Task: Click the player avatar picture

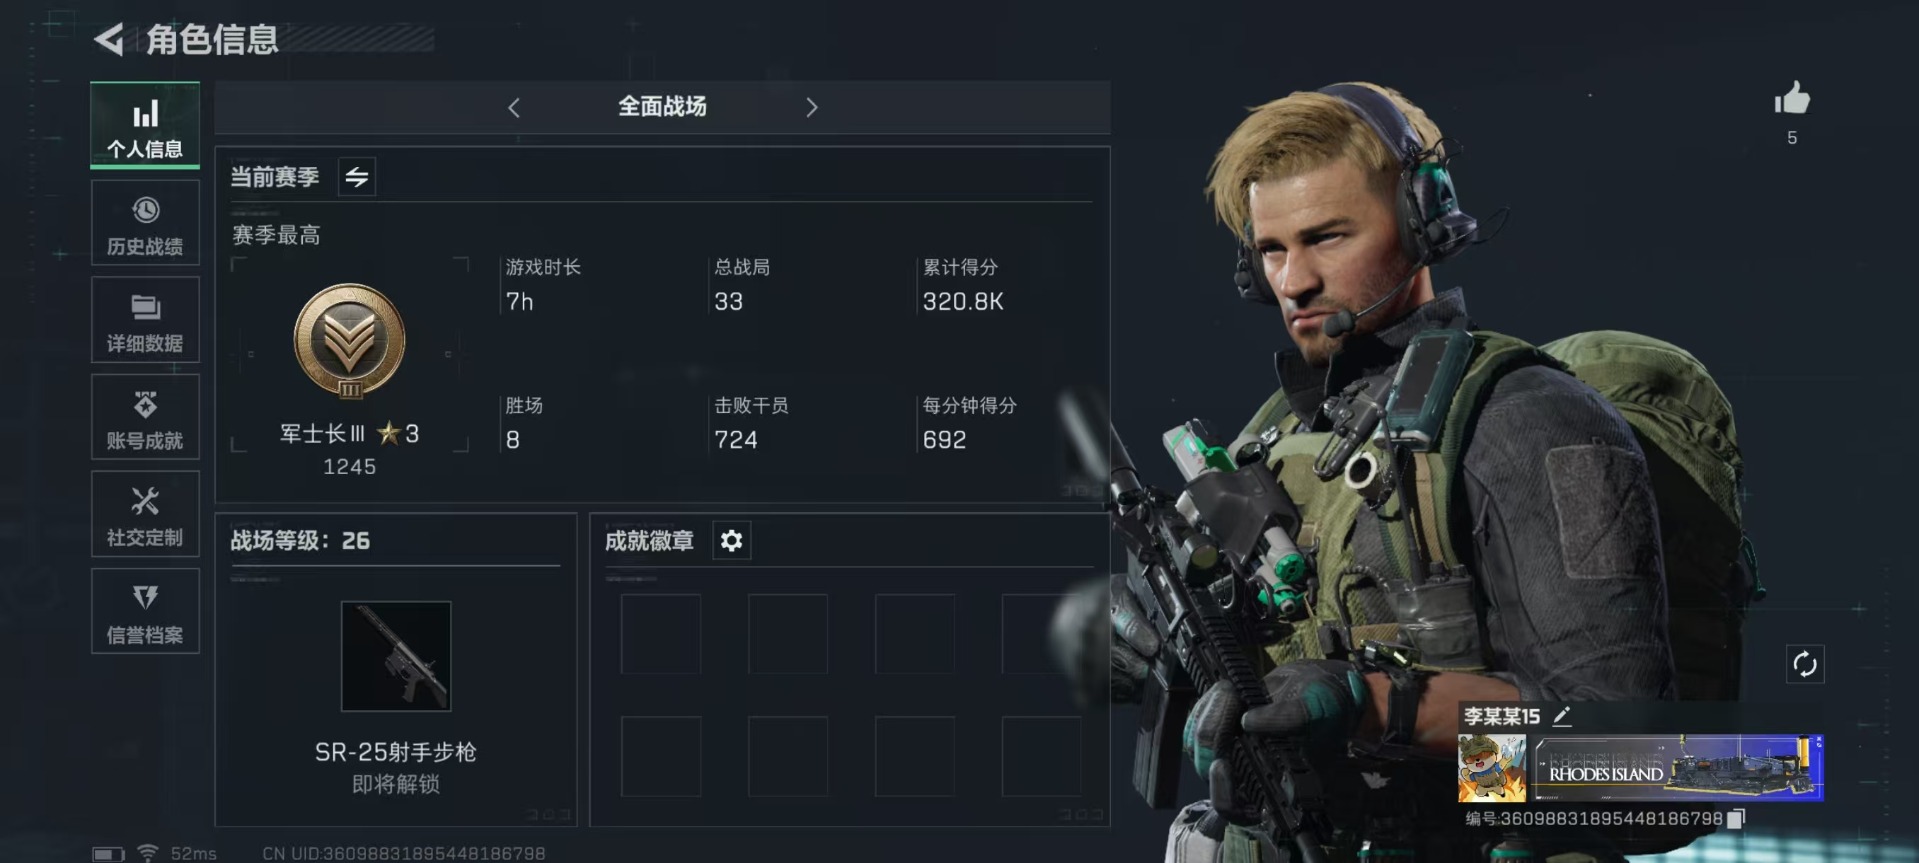Action: click(1492, 768)
